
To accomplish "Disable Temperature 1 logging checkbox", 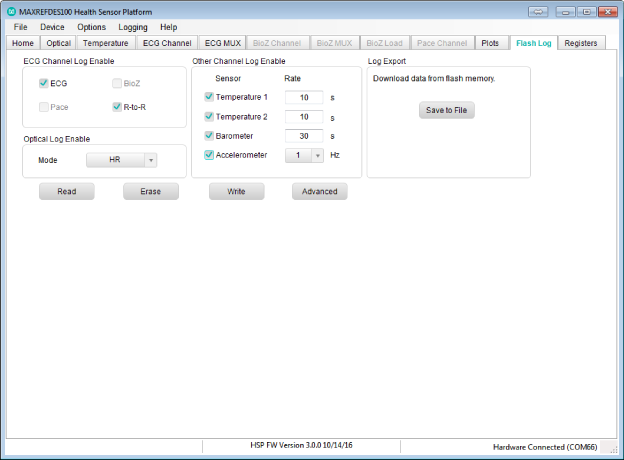I will click(209, 97).
